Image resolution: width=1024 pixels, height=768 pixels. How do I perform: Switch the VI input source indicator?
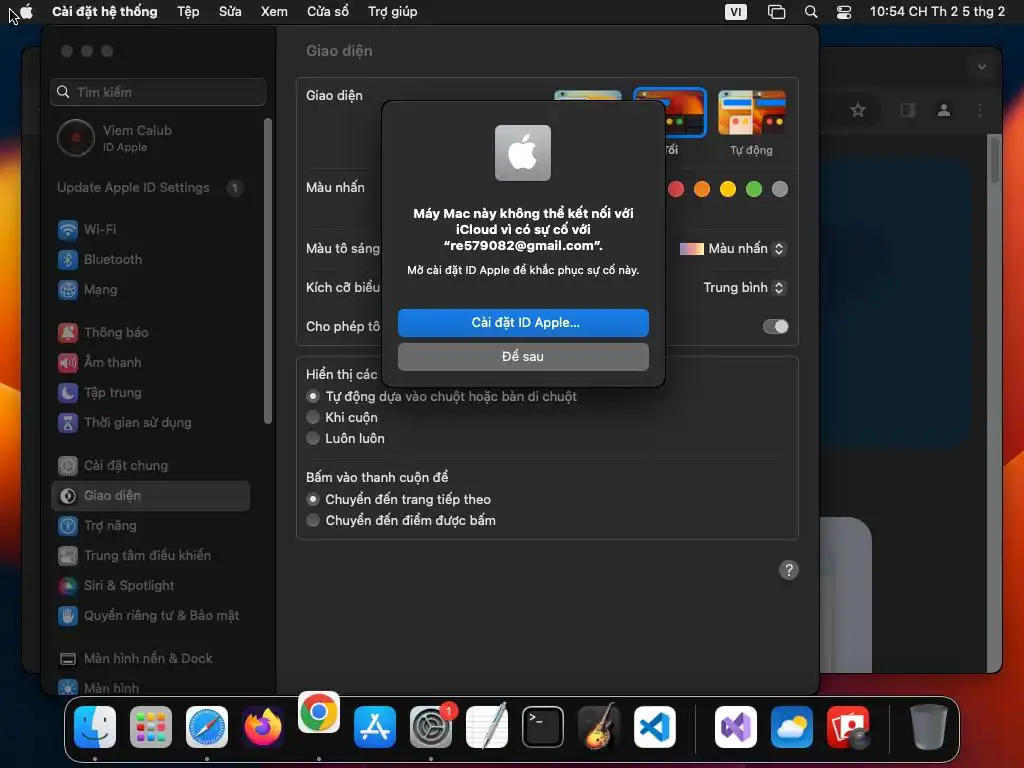click(735, 12)
